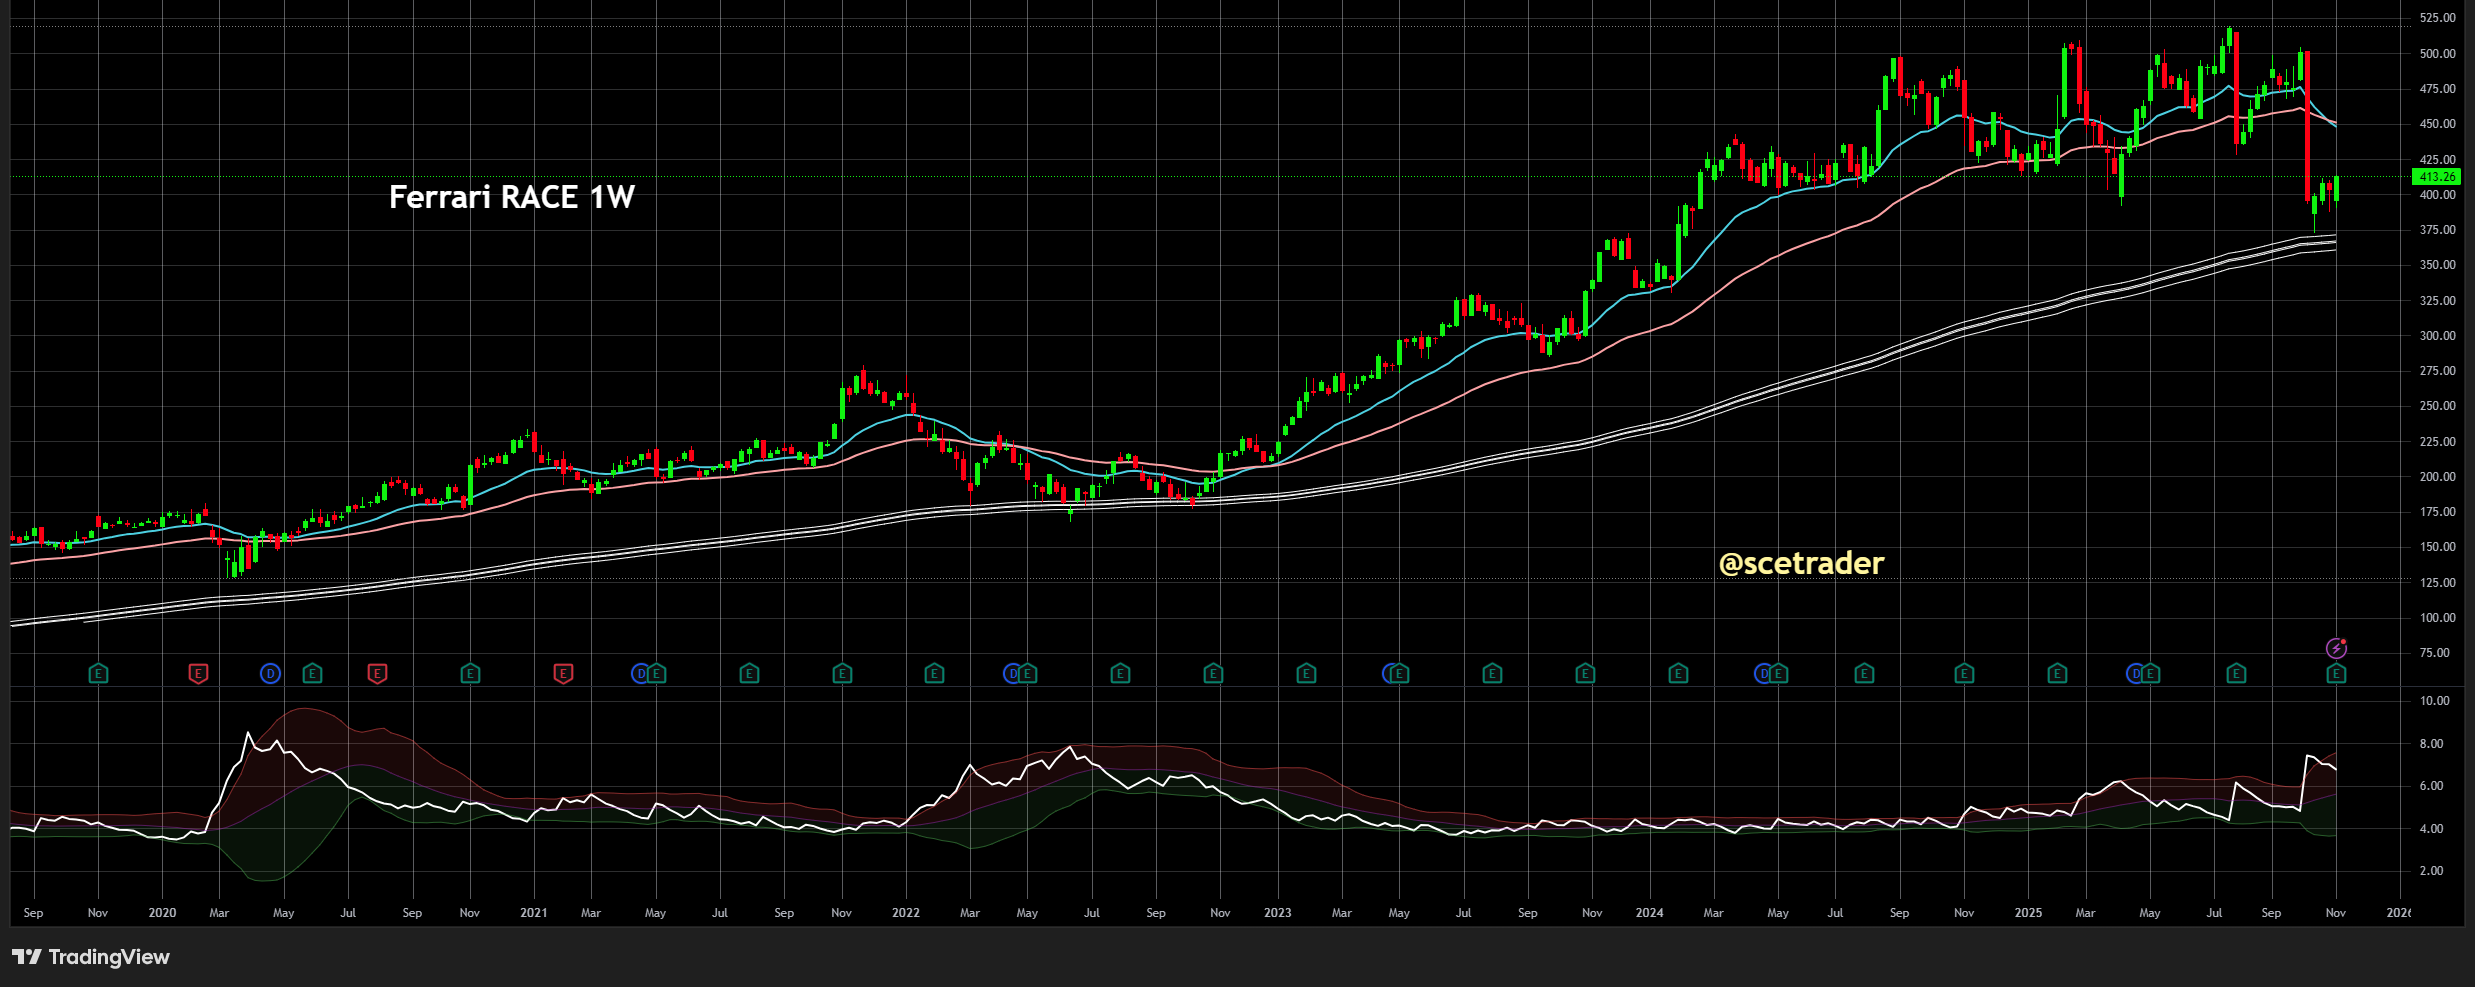
Task: Select the red E earnings badge below early 2020
Action: pos(198,674)
